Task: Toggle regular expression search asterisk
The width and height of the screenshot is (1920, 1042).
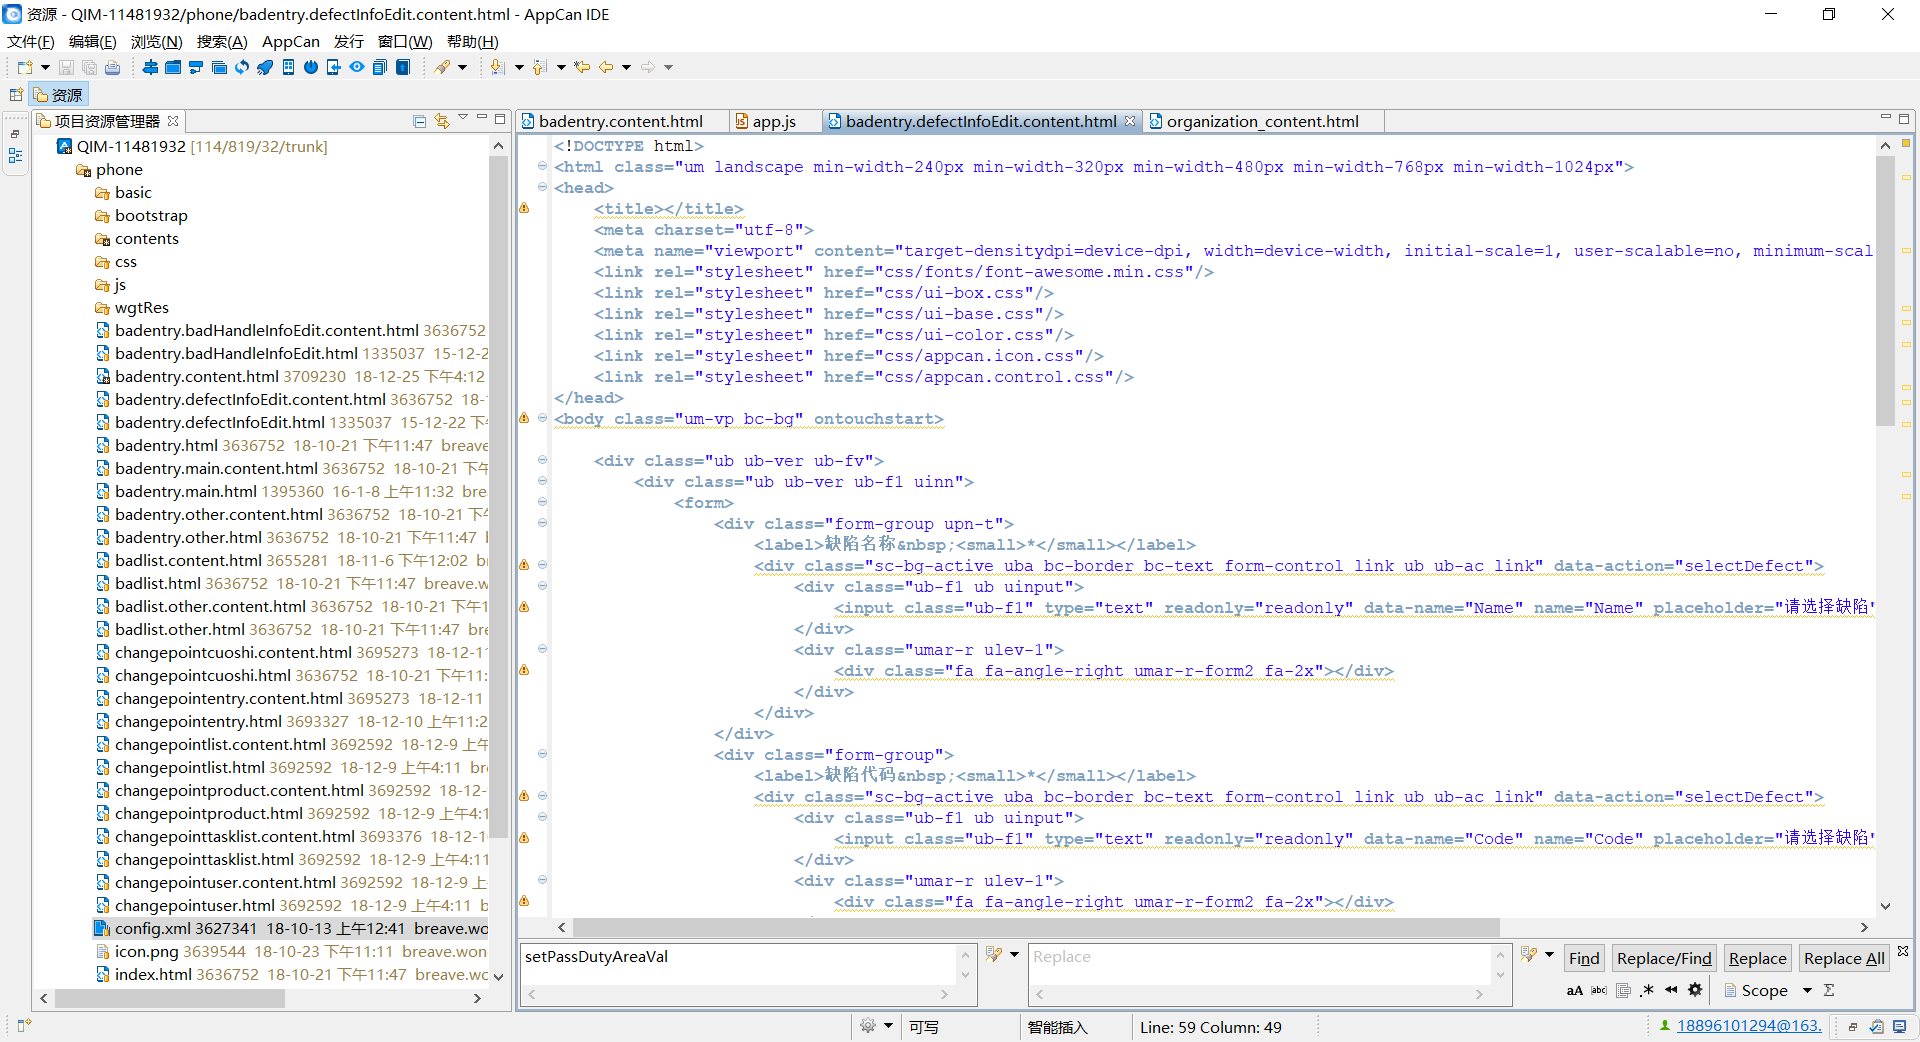Action: coord(1646,990)
